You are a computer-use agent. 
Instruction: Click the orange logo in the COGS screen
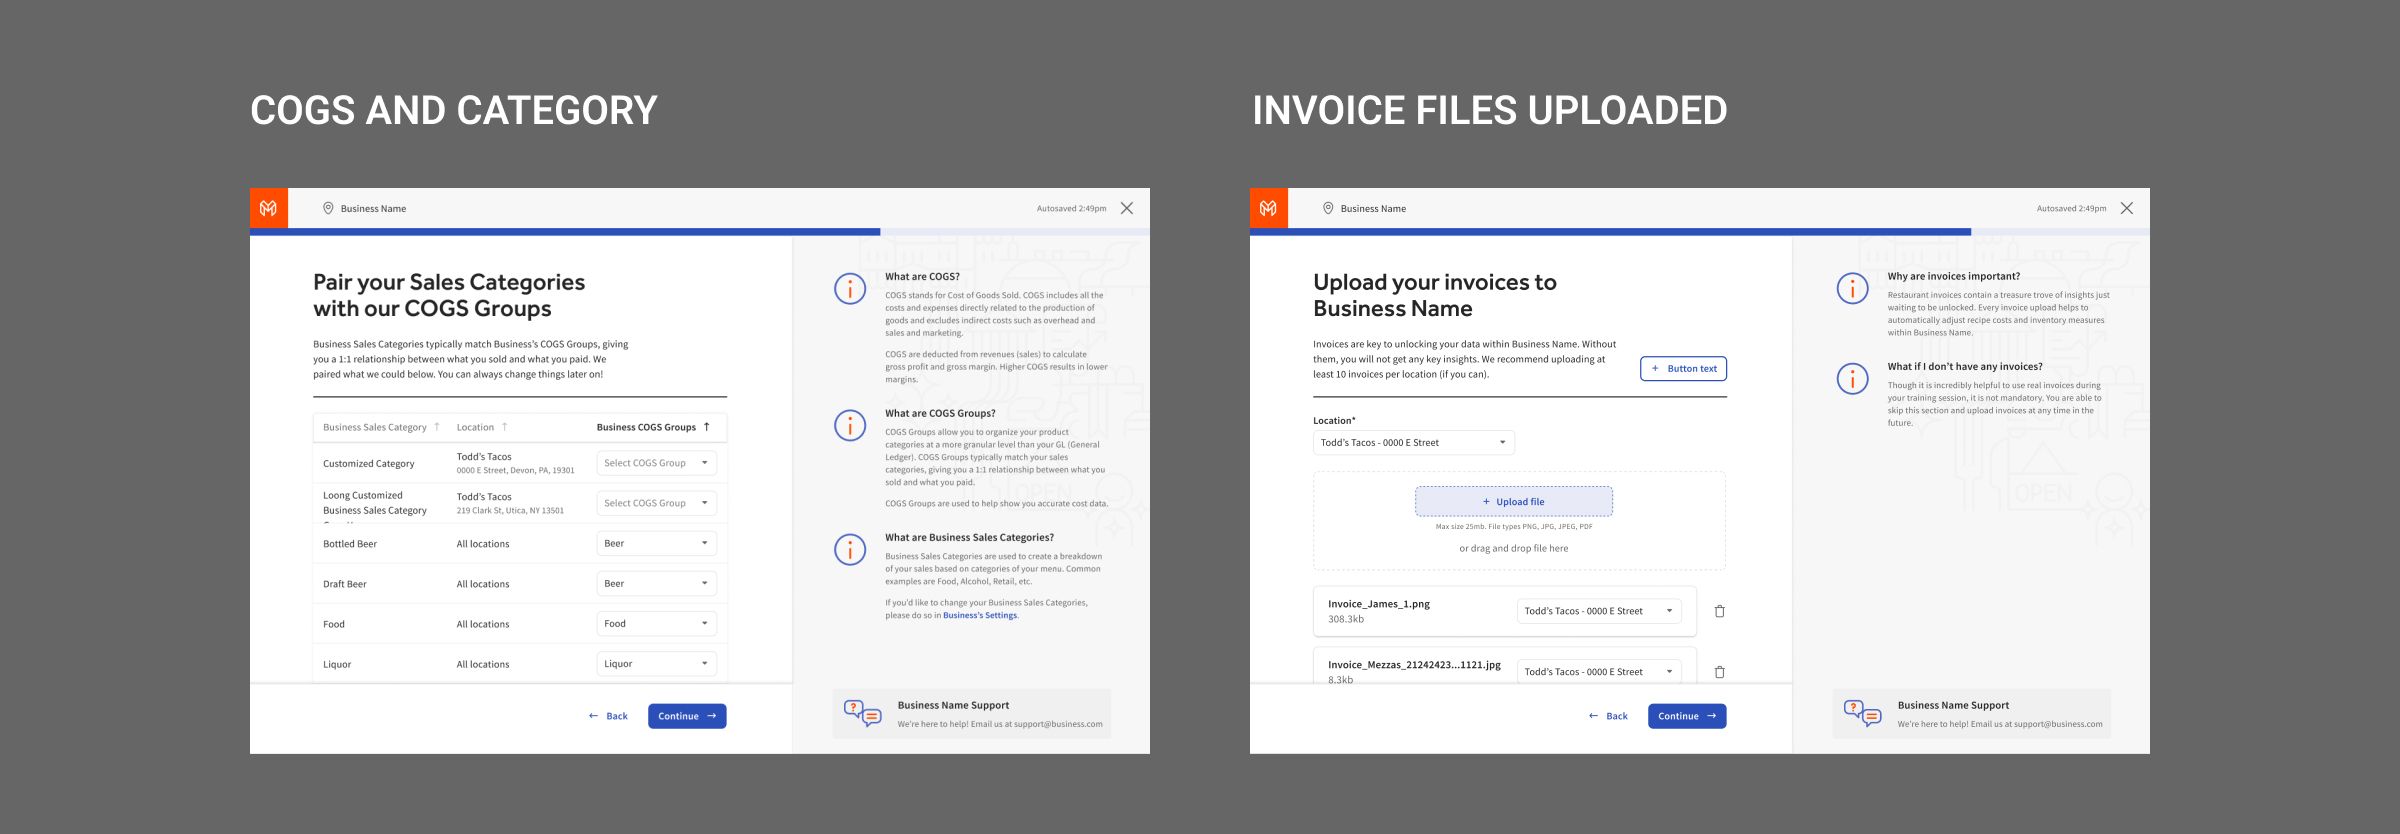[x=268, y=208]
